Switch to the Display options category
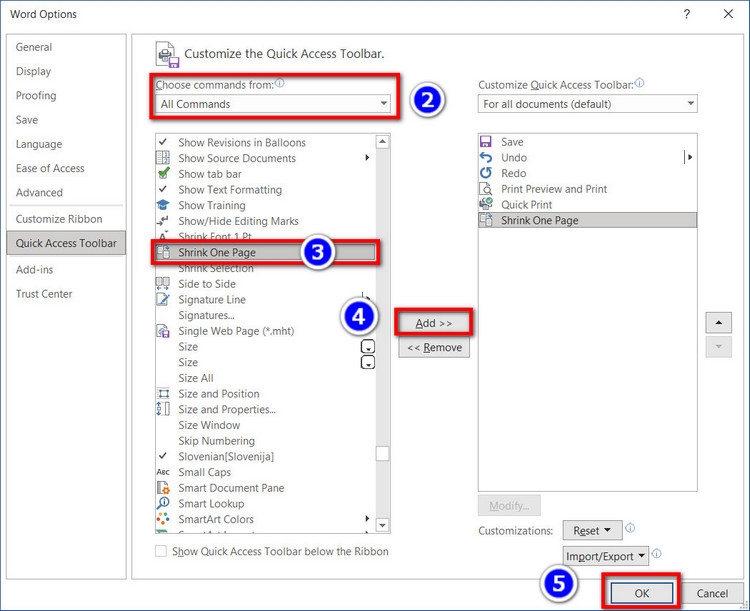Image resolution: width=750 pixels, height=611 pixels. click(33, 71)
